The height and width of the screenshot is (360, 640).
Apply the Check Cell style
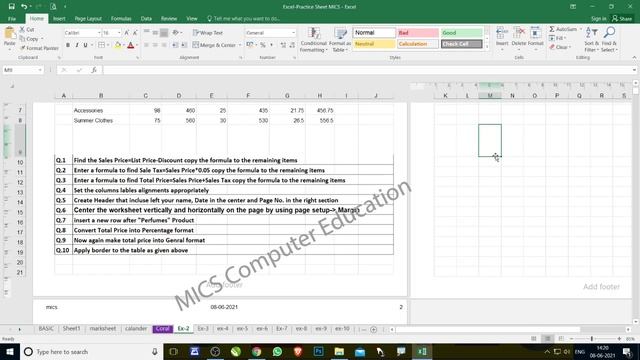[461, 44]
